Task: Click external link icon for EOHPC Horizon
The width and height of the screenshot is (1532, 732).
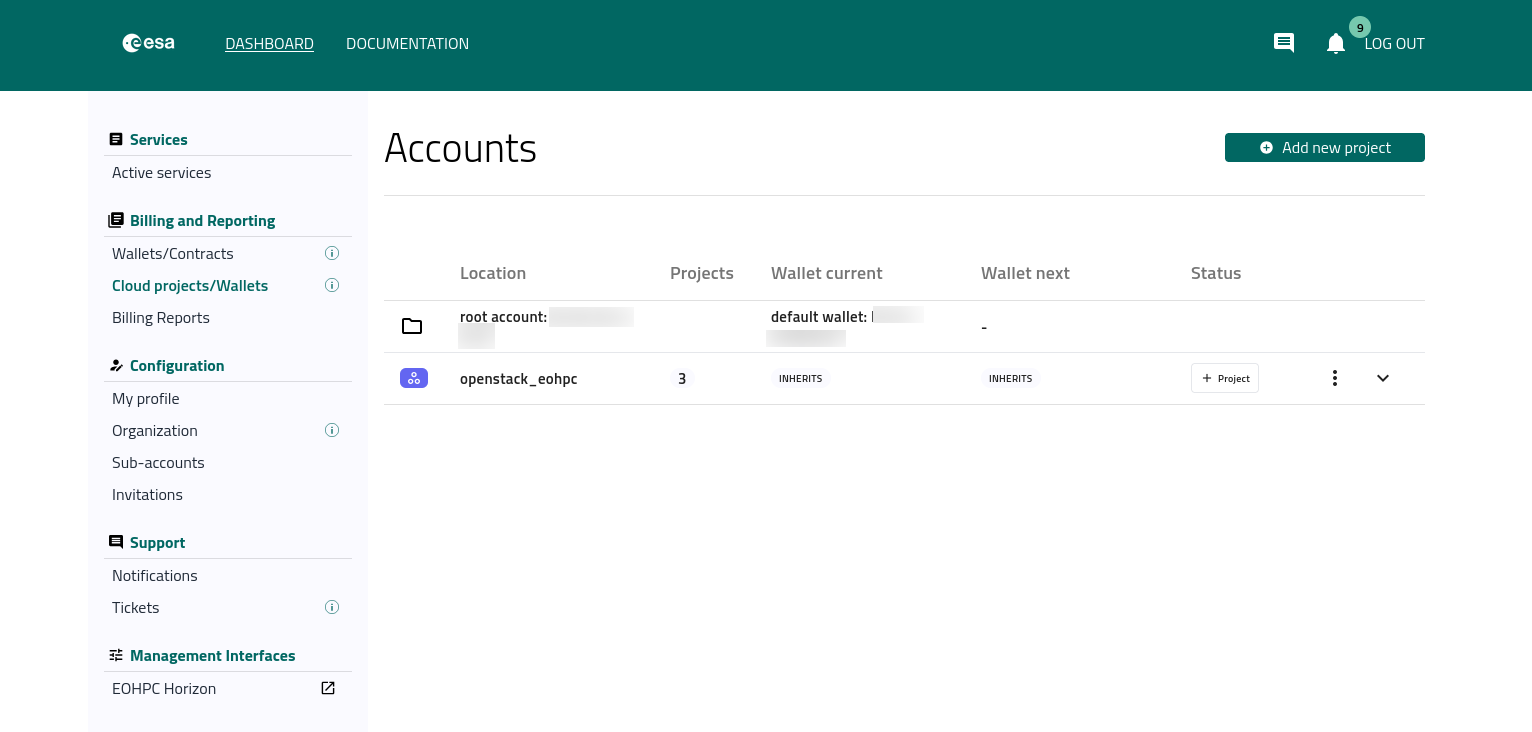Action: [x=328, y=688]
